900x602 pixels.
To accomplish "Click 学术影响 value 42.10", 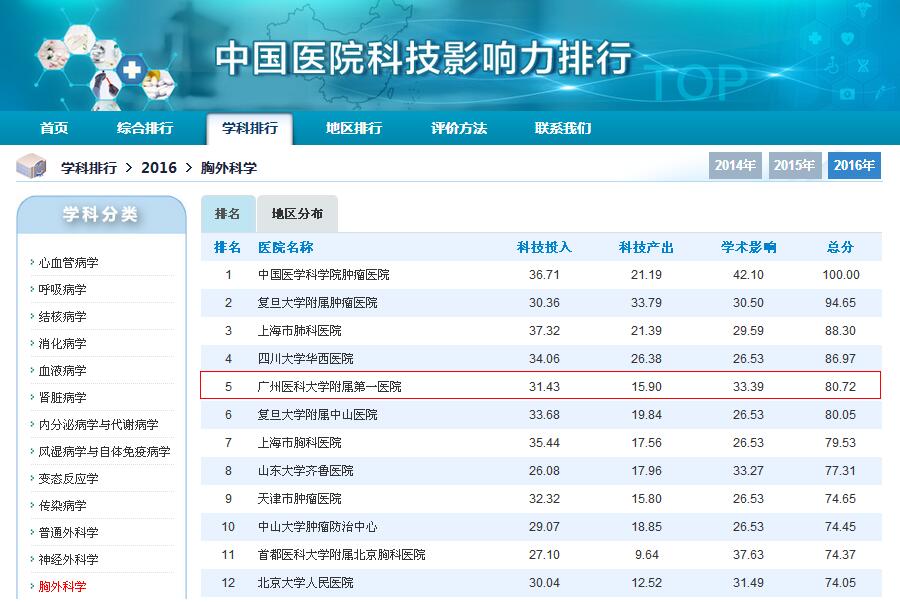I will click(x=748, y=275).
